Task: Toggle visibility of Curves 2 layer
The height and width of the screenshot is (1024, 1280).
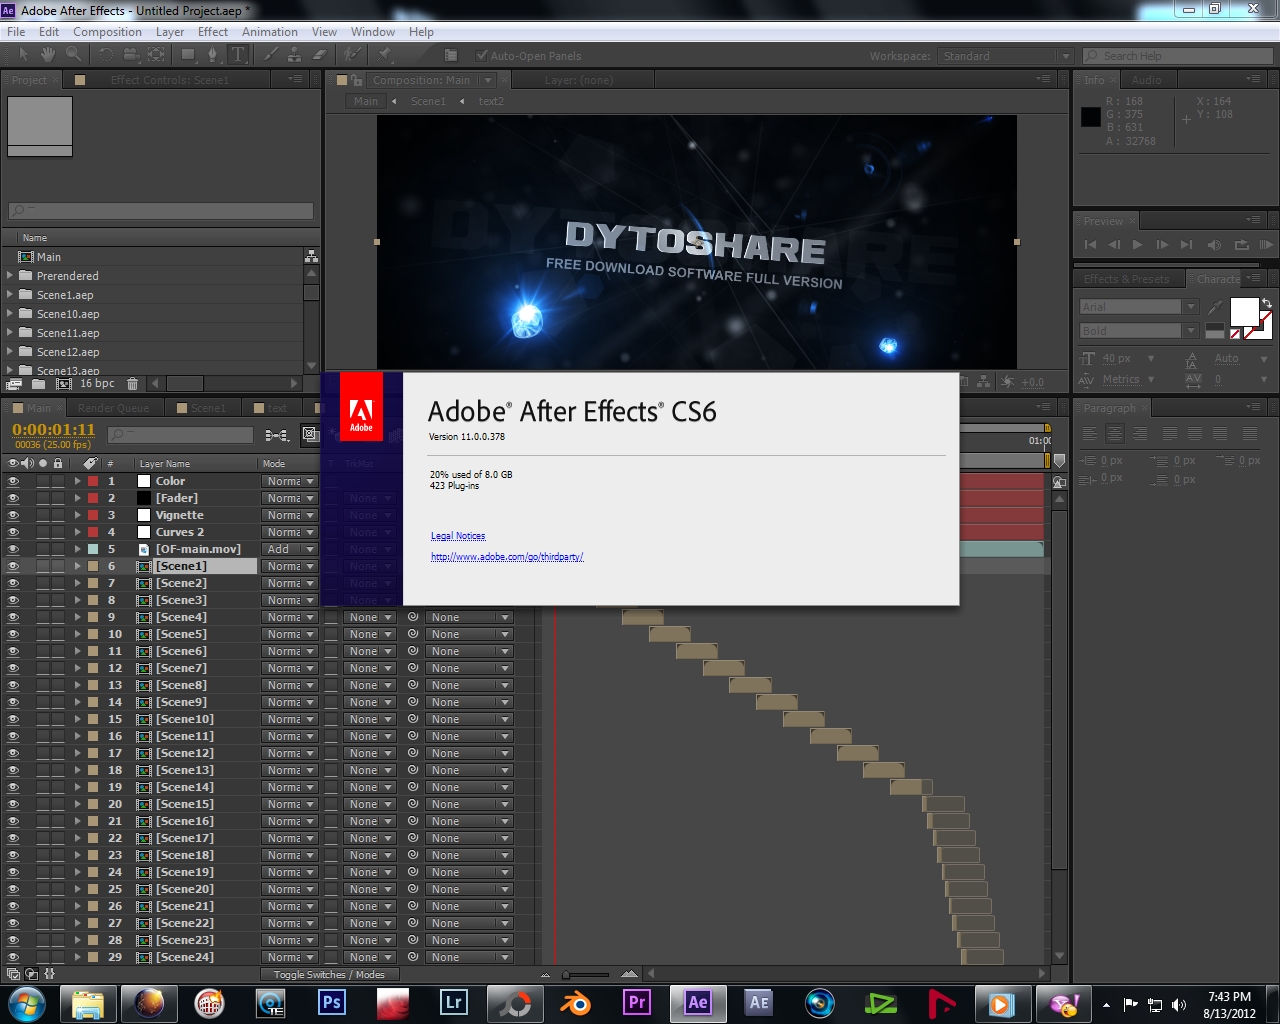Action: tap(13, 532)
